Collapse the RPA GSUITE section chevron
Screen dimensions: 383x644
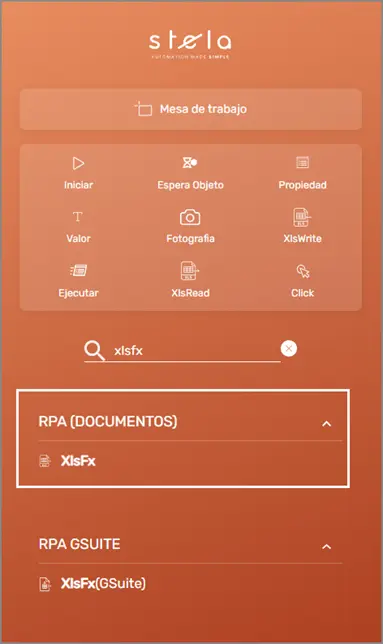point(326,547)
